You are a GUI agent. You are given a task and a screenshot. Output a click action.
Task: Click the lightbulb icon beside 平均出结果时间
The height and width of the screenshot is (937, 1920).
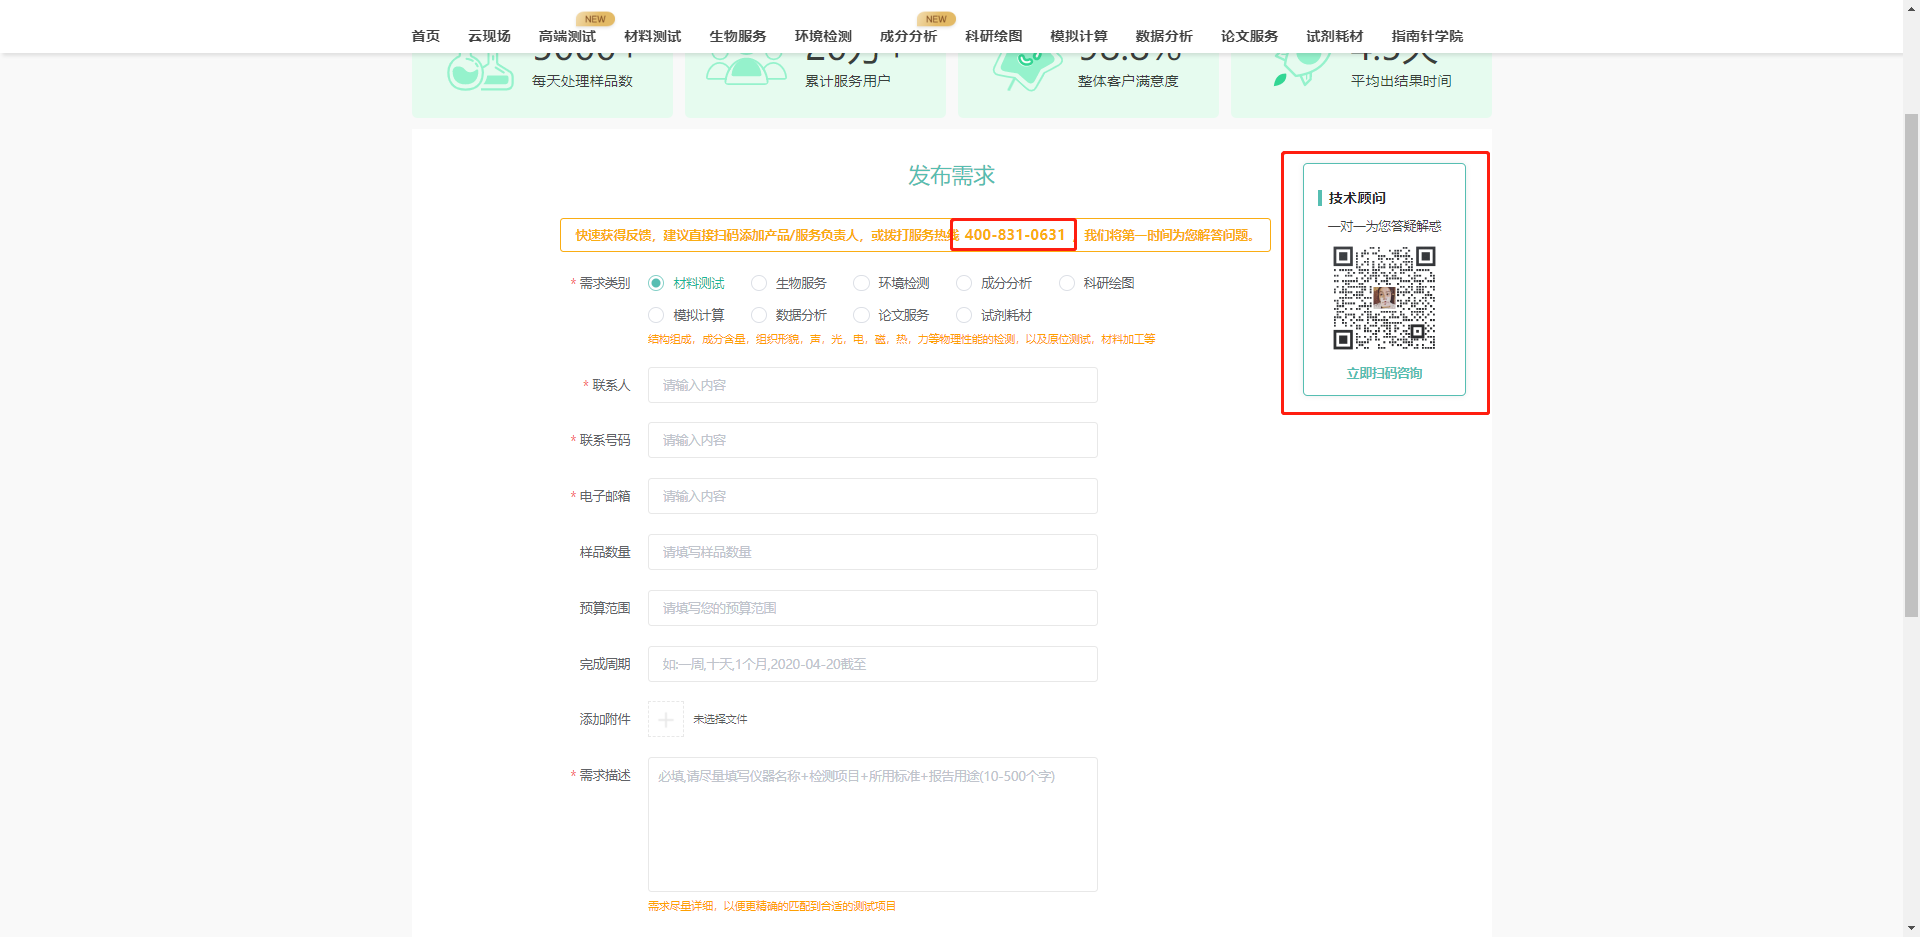tap(1301, 68)
